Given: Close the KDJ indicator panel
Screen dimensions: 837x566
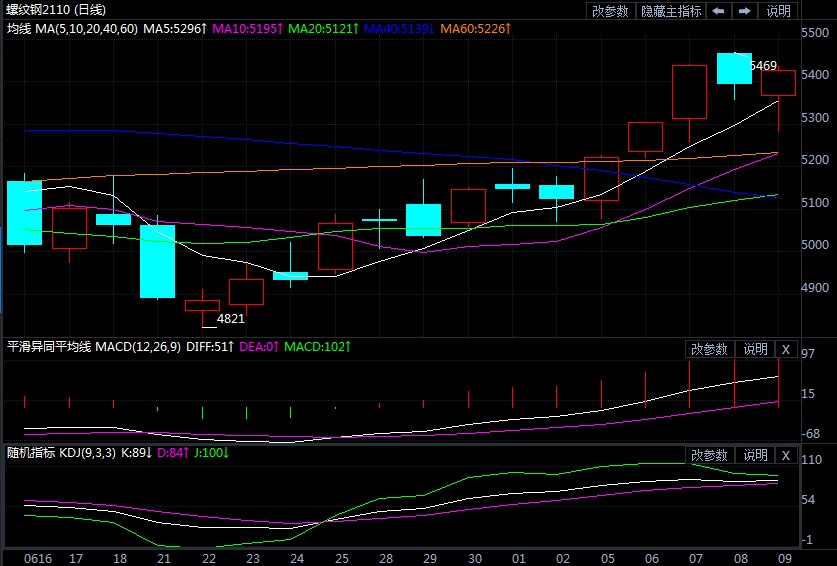Looking at the screenshot, I should click(785, 455).
